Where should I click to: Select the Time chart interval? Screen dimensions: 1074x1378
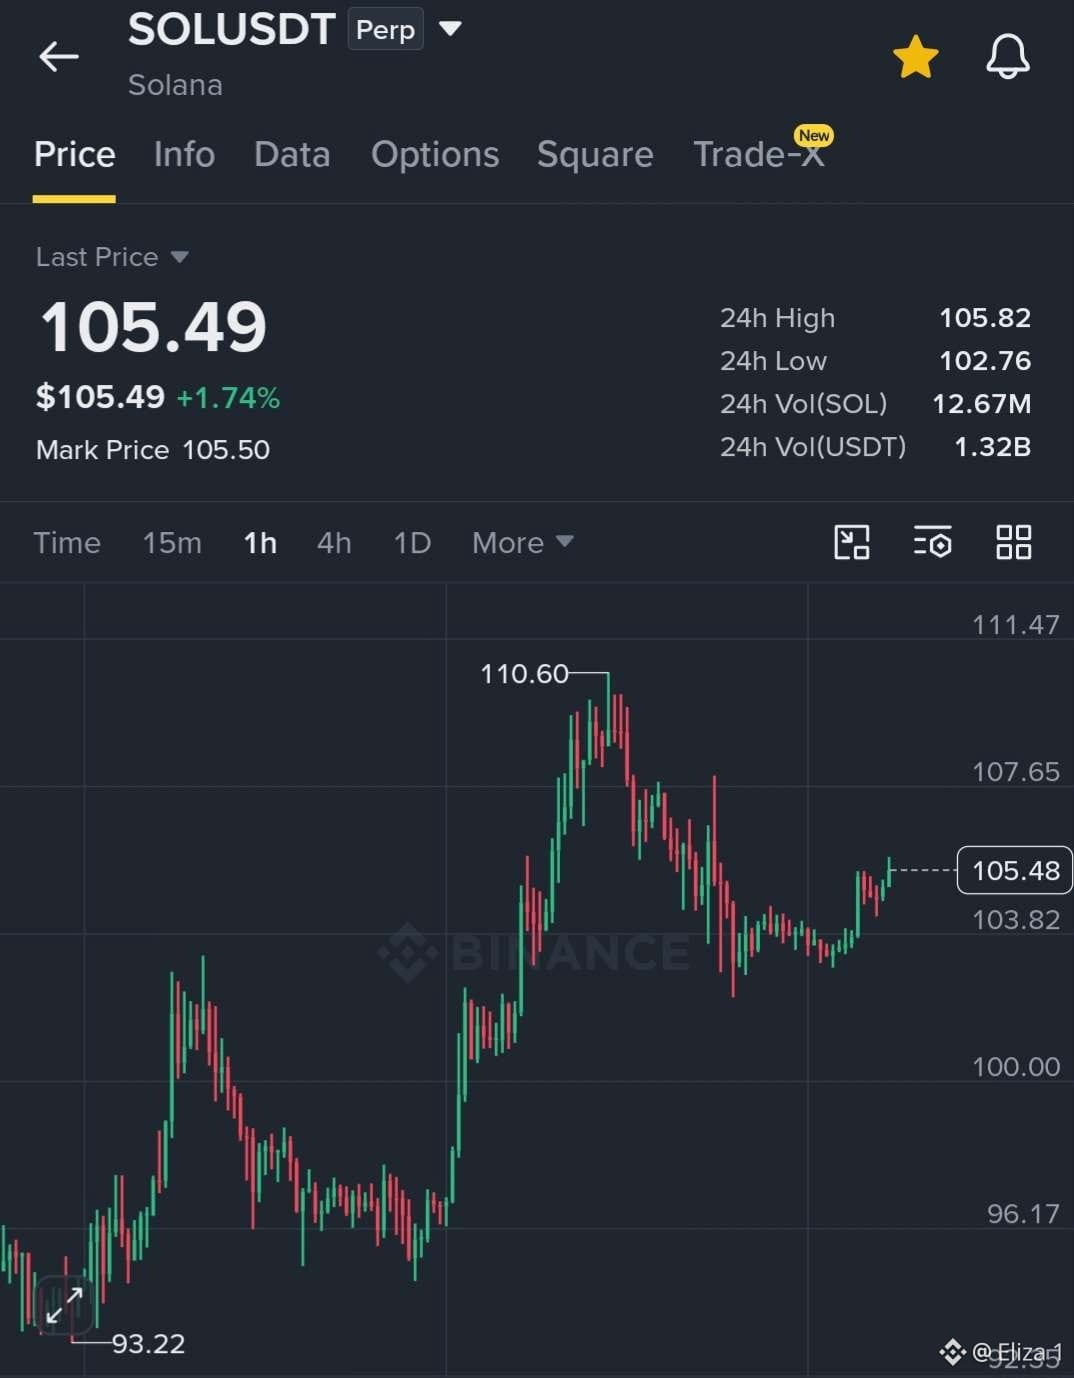[67, 543]
